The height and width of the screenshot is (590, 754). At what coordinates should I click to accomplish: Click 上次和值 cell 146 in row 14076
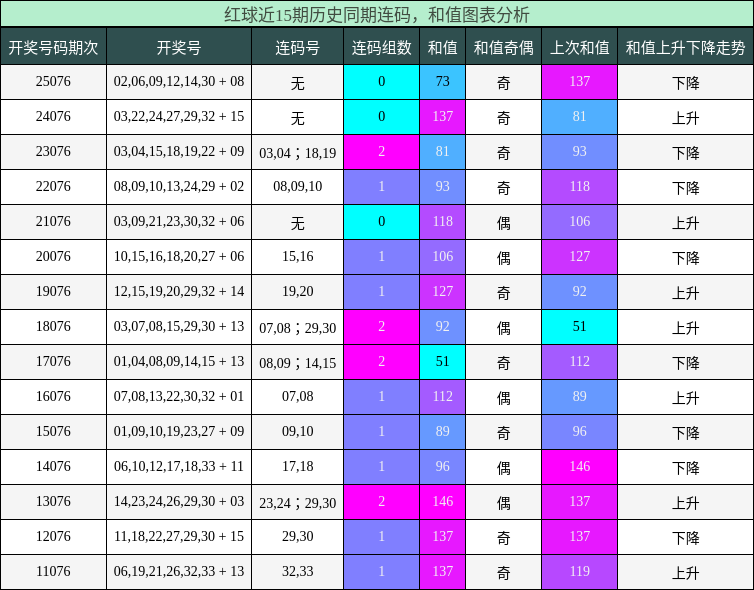pos(579,467)
